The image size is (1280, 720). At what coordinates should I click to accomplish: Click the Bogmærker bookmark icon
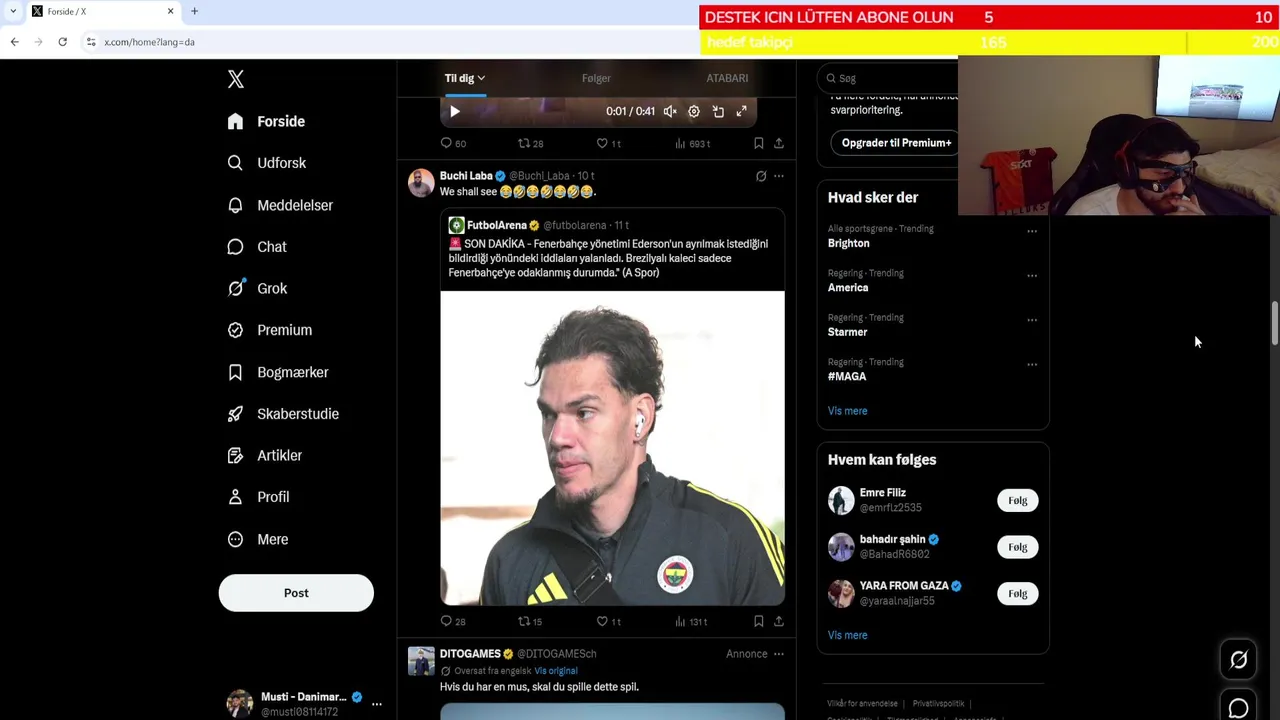(235, 372)
